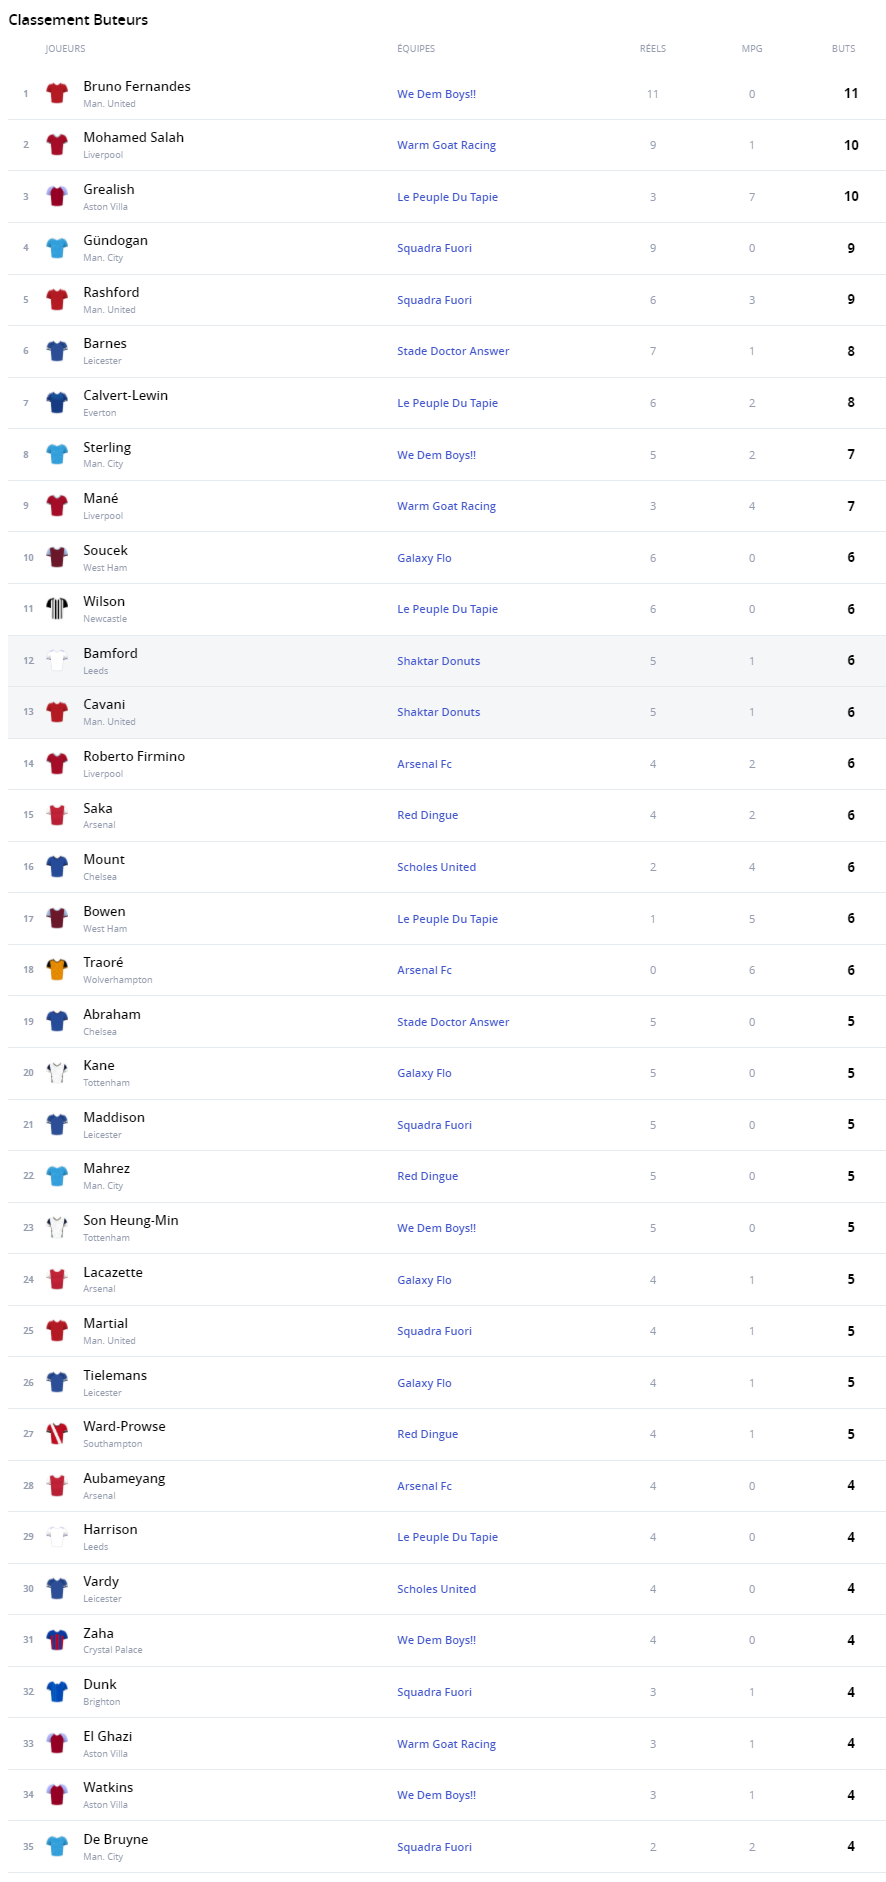Image resolution: width=886 pixels, height=1882 pixels.
Task: Click Gündogan's light blue Man. City jersey
Action: click(57, 248)
